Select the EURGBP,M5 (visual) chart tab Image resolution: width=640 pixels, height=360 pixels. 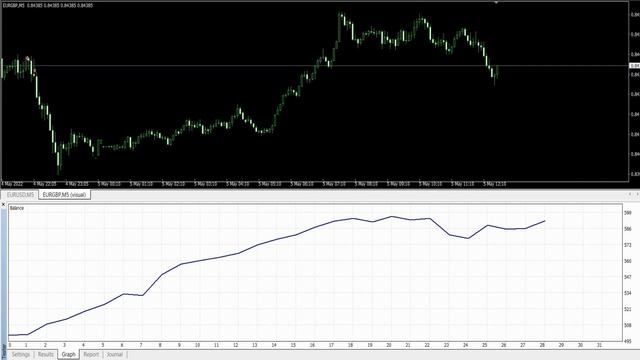[x=64, y=195]
